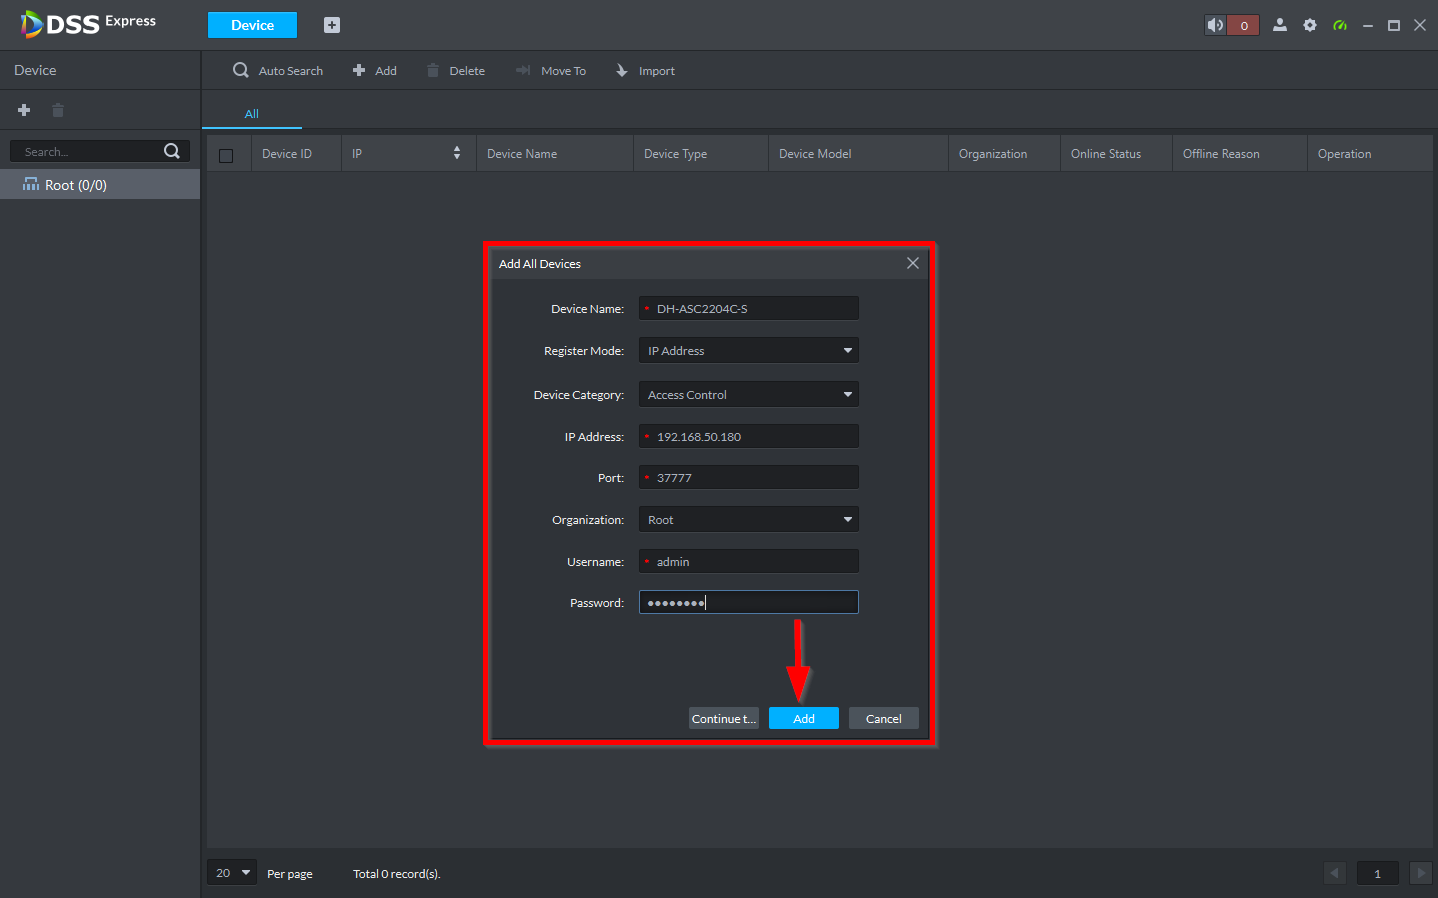Click the Import arrow icon in toolbar

pyautogui.click(x=622, y=70)
